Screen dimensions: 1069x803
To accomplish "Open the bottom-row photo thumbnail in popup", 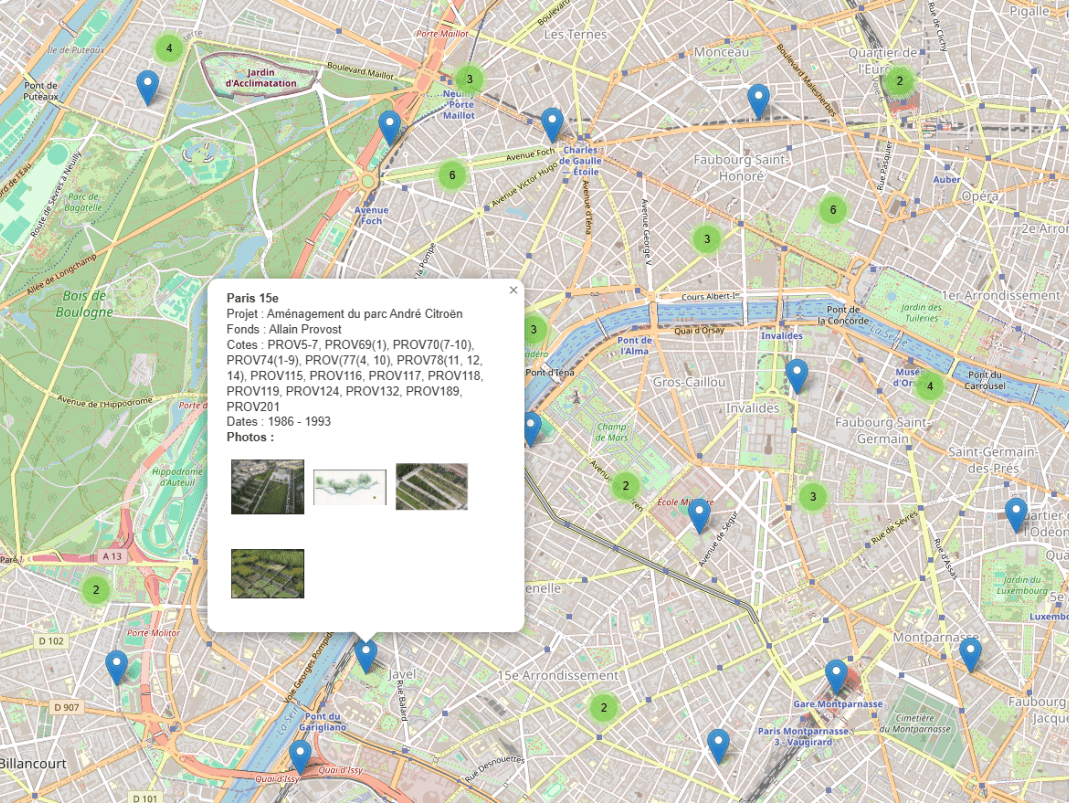I will tap(267, 573).
